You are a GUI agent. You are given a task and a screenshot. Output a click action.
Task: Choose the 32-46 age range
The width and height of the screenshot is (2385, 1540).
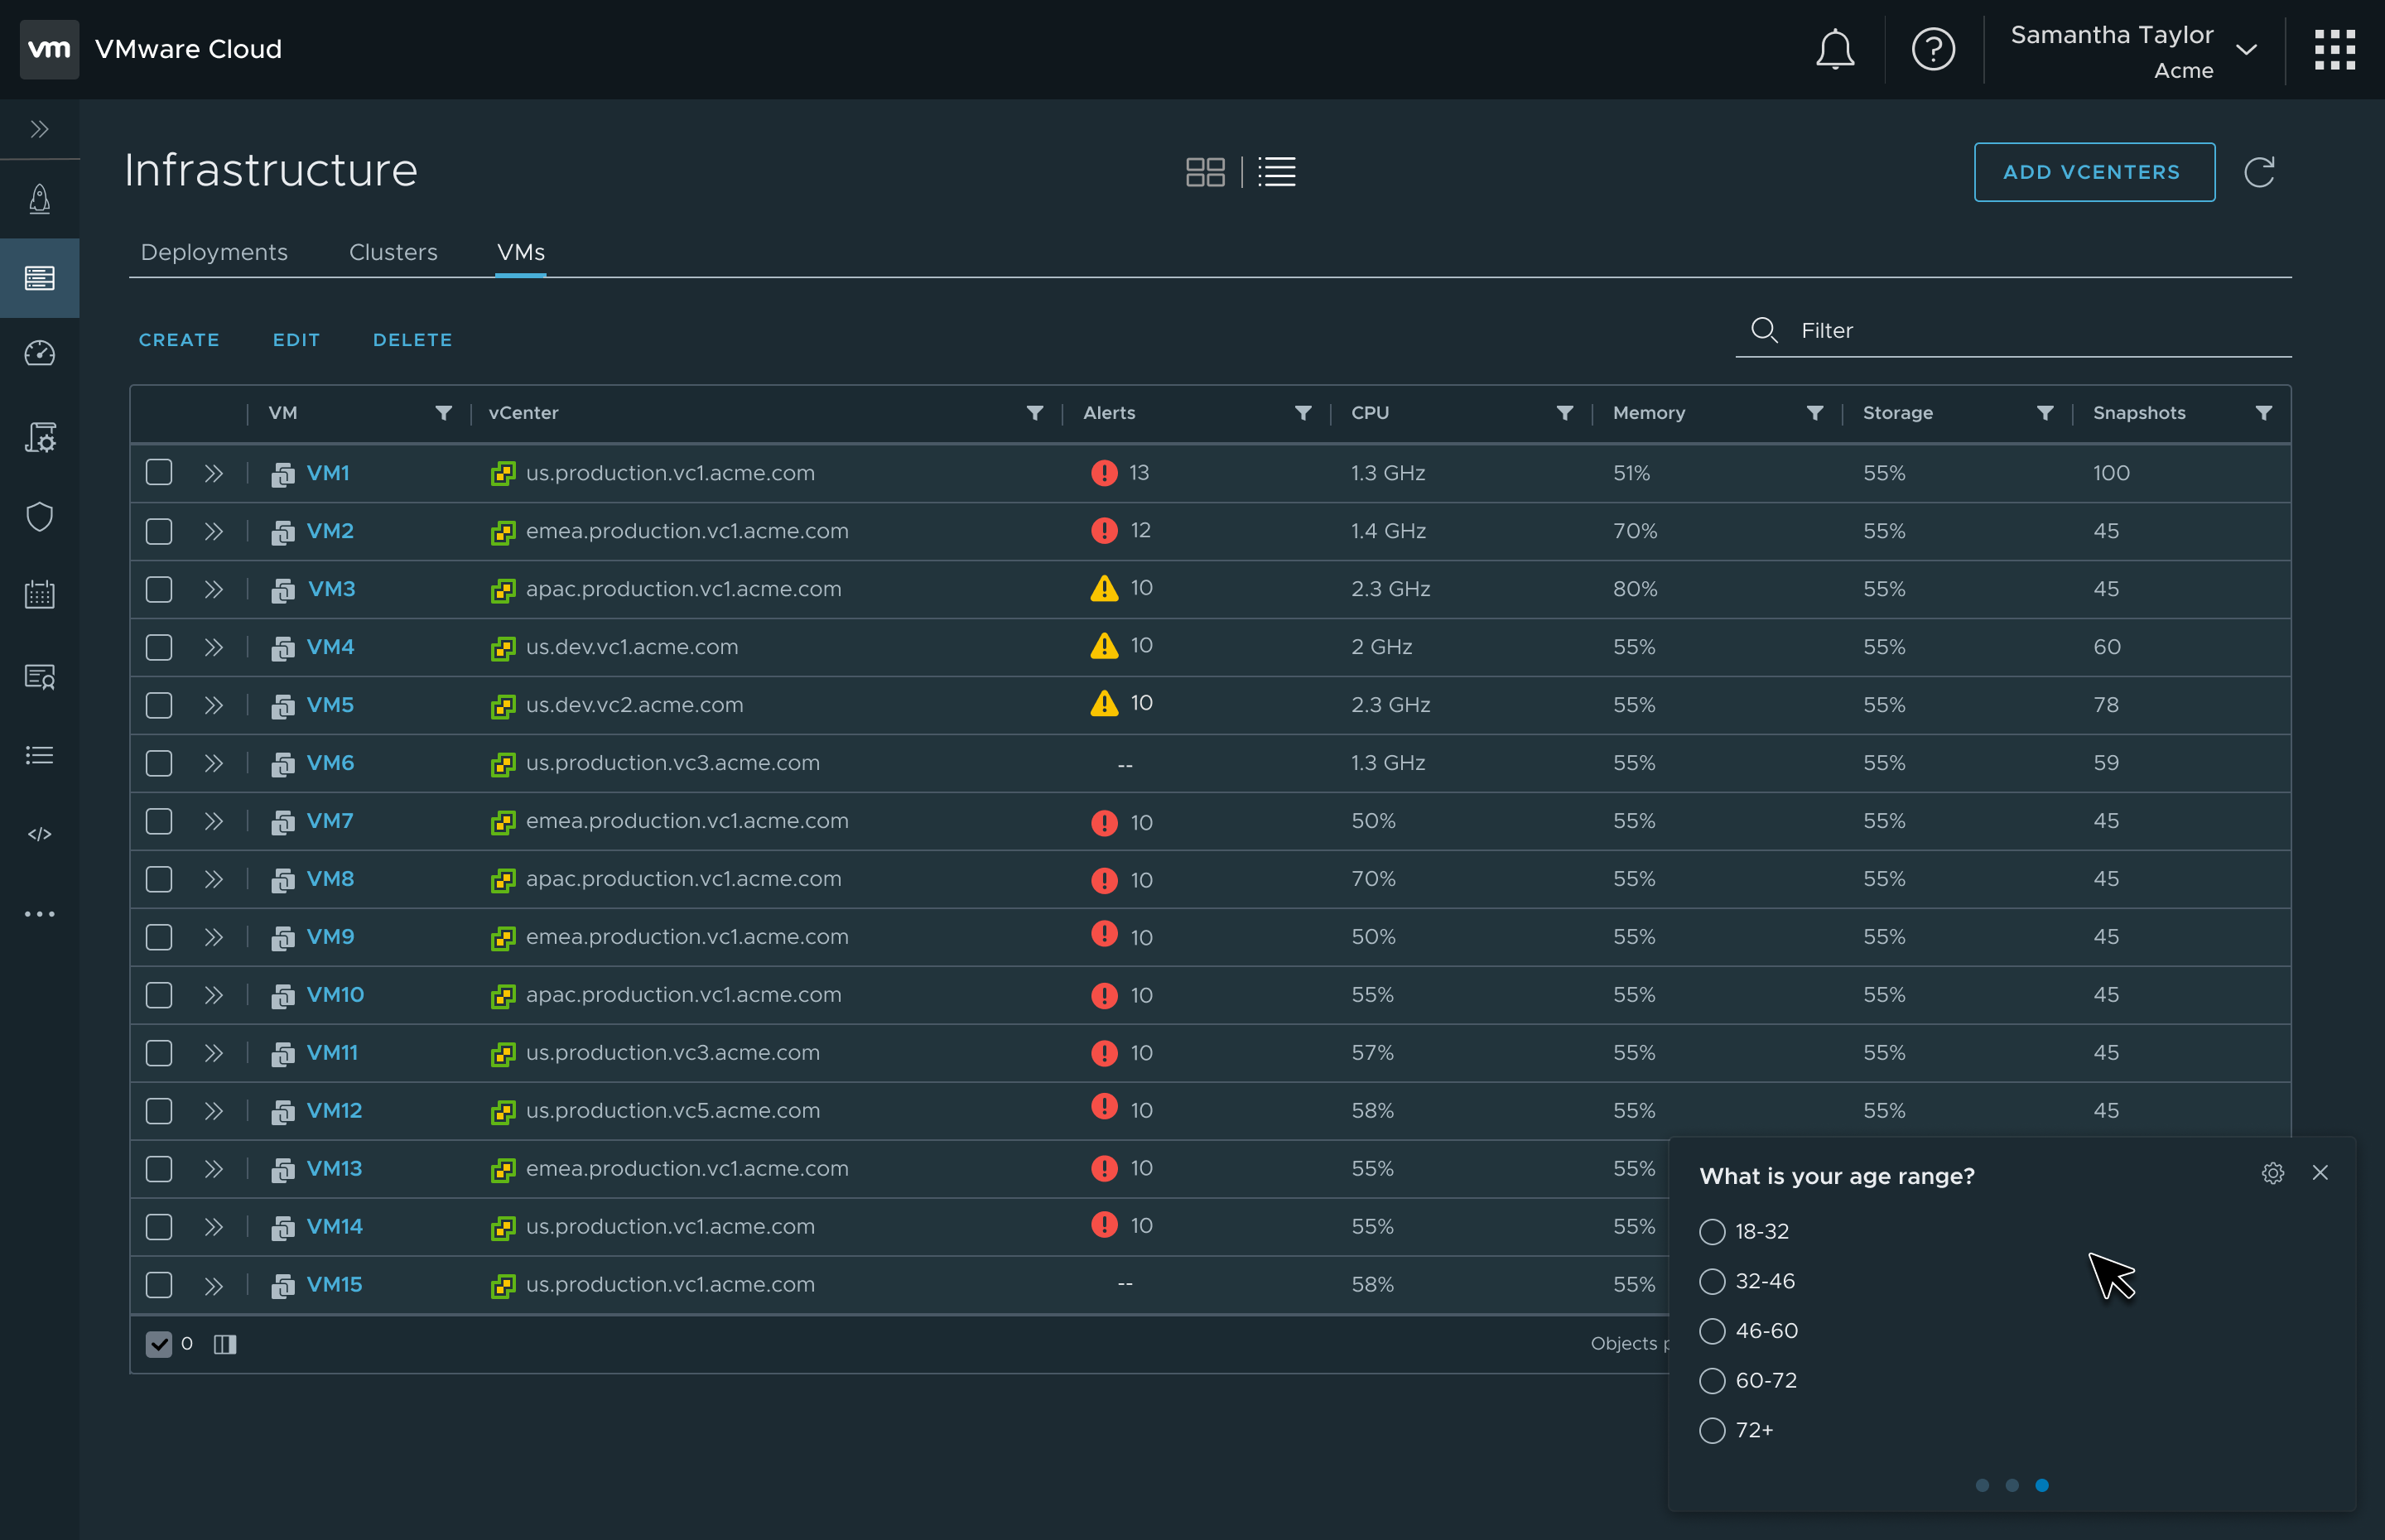pyautogui.click(x=1712, y=1281)
